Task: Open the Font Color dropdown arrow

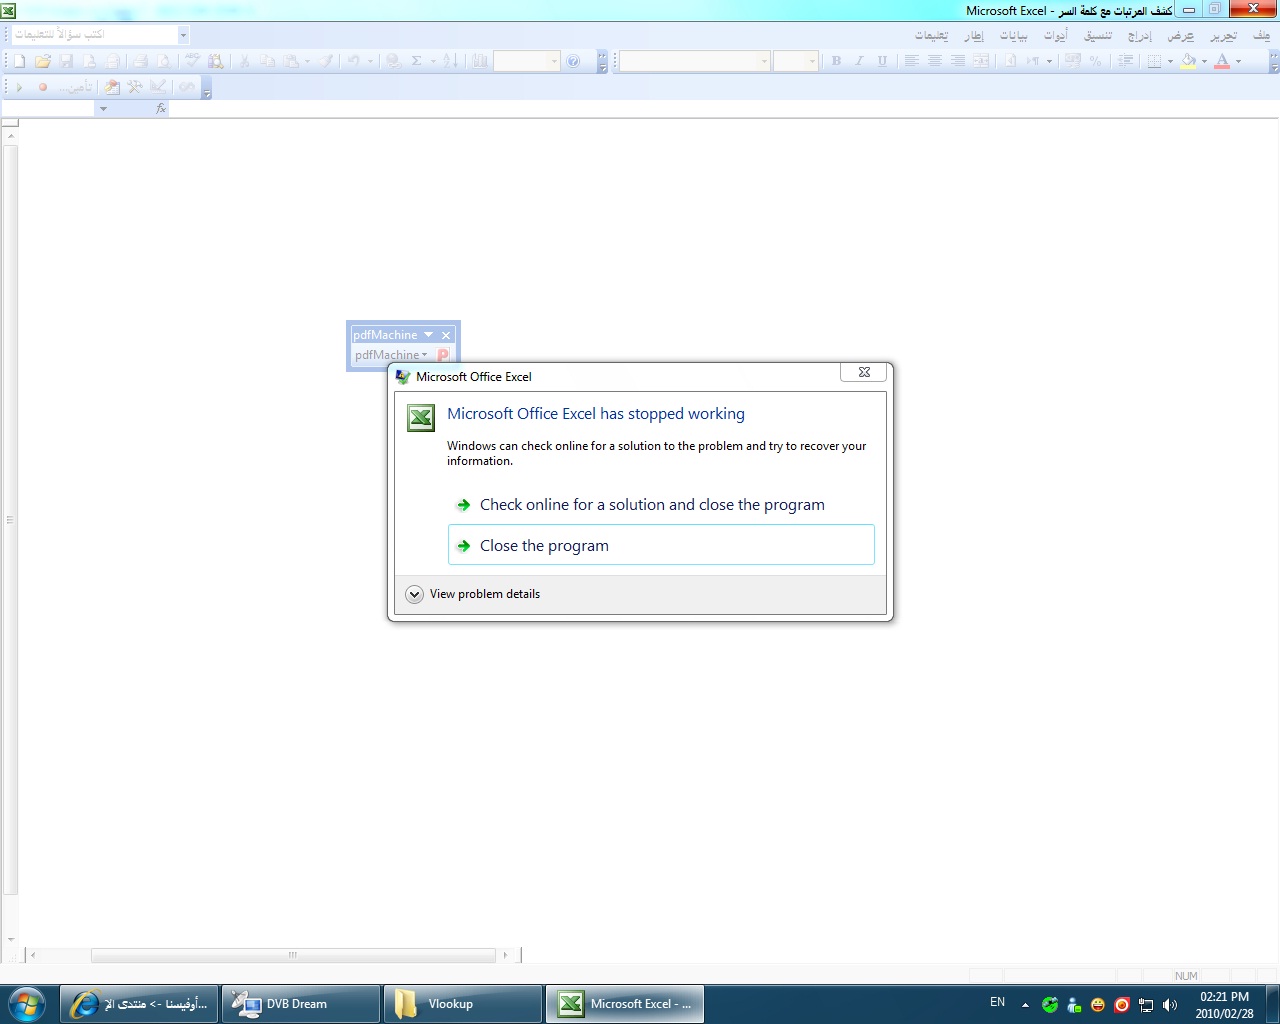Action: 1238,61
